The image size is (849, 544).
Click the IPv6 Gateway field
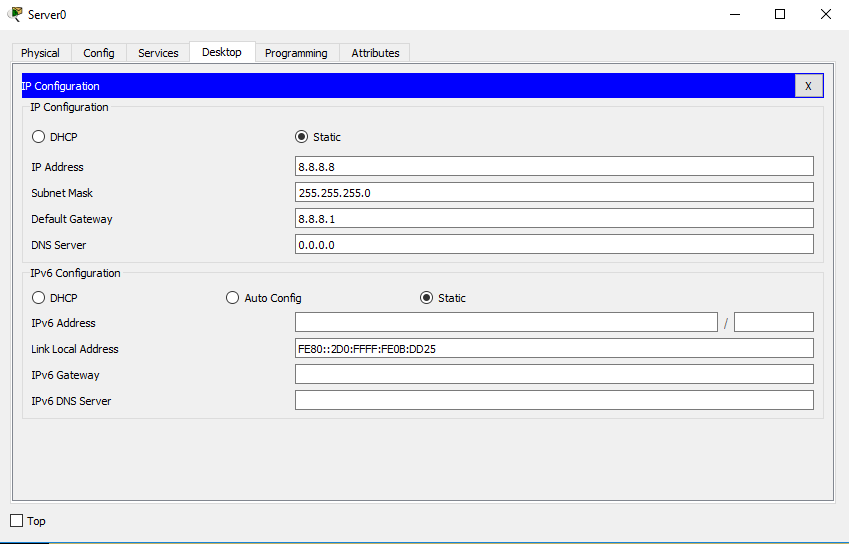[x=554, y=374]
